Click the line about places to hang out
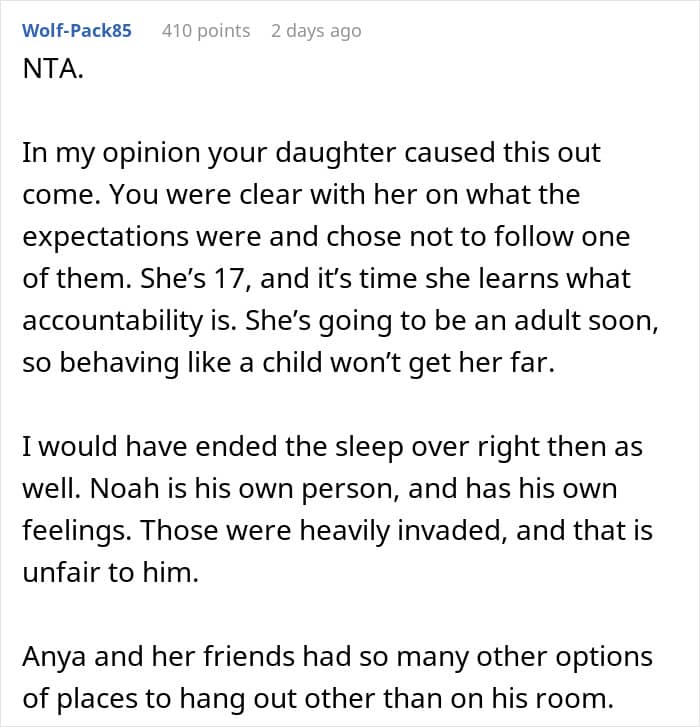 point(318,698)
